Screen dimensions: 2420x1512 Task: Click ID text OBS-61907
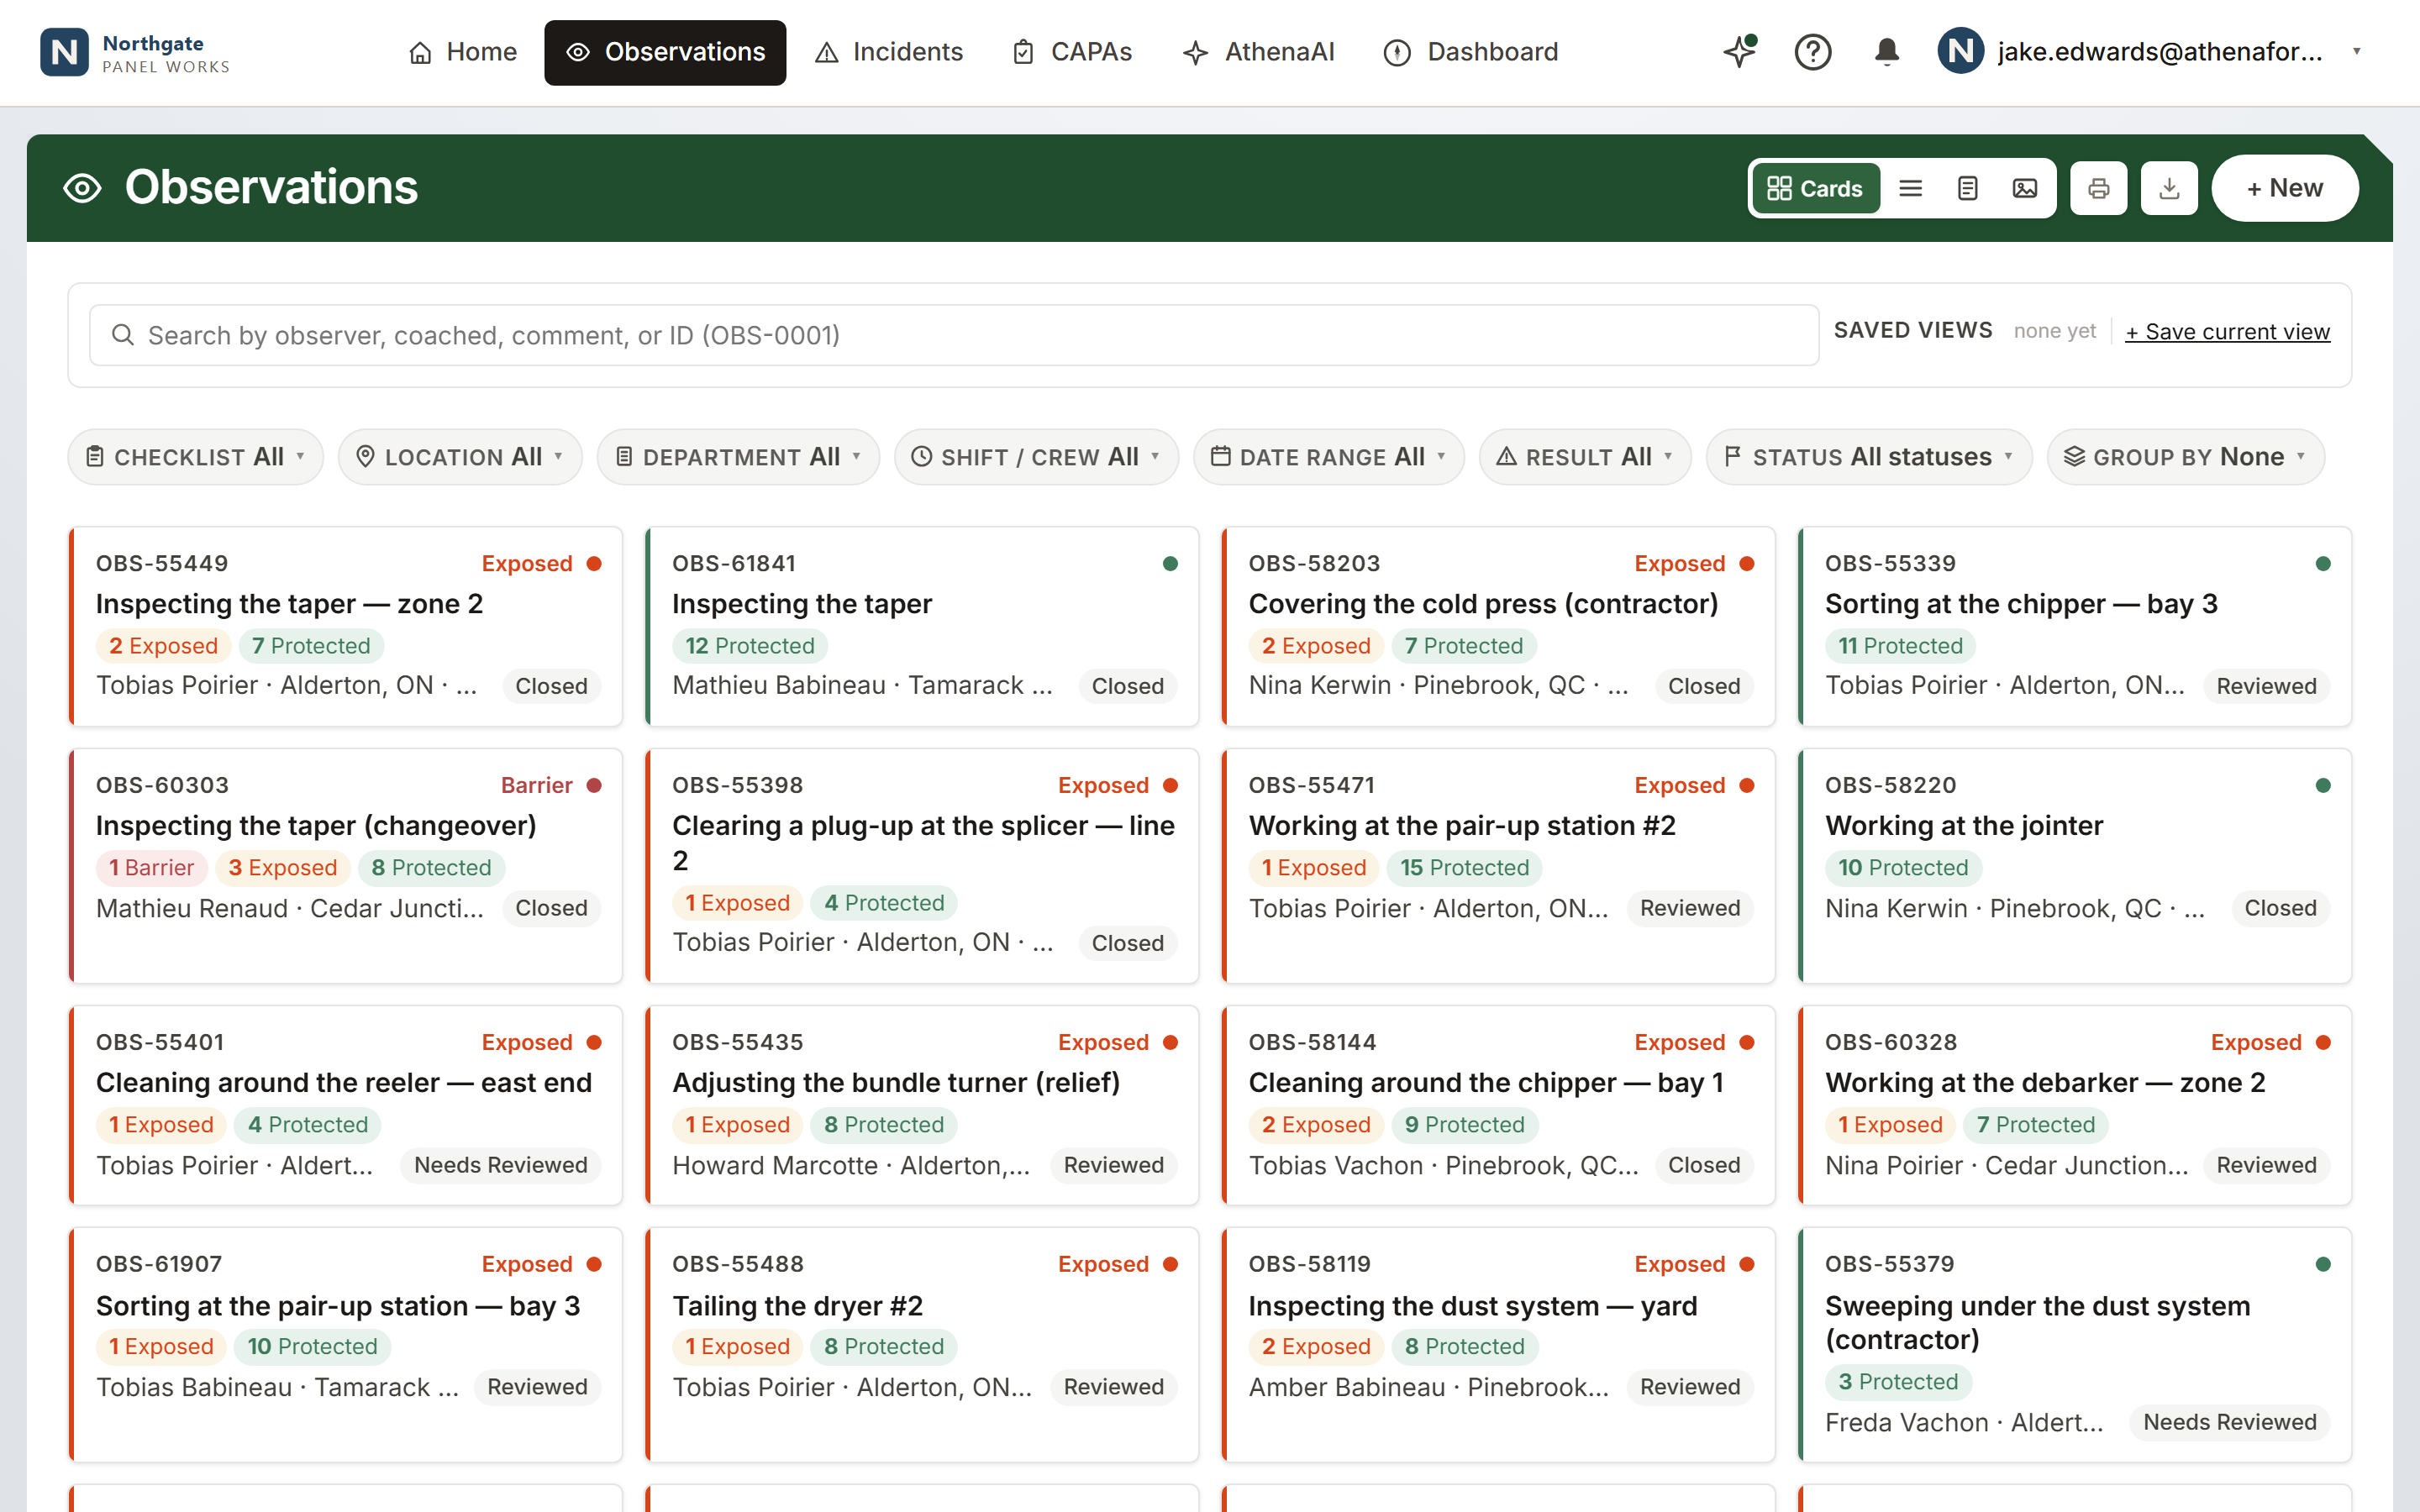pyautogui.click(x=159, y=1264)
